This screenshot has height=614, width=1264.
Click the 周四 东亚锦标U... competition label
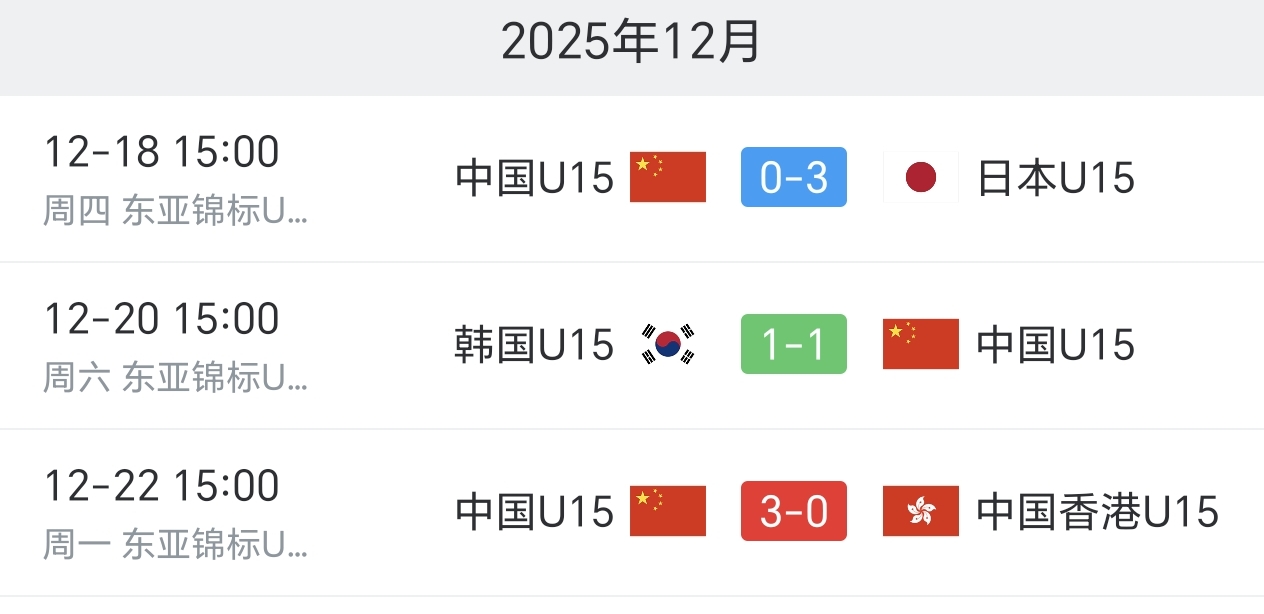pos(176,212)
